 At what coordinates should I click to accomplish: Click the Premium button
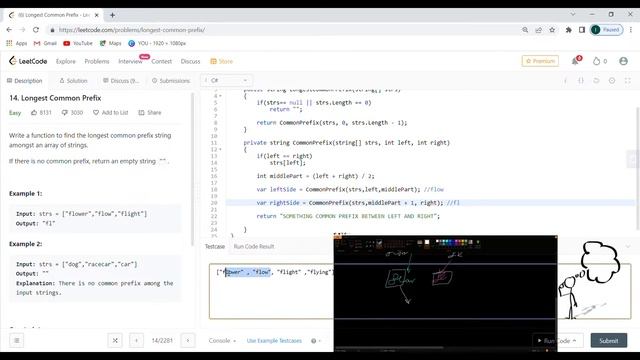540,61
